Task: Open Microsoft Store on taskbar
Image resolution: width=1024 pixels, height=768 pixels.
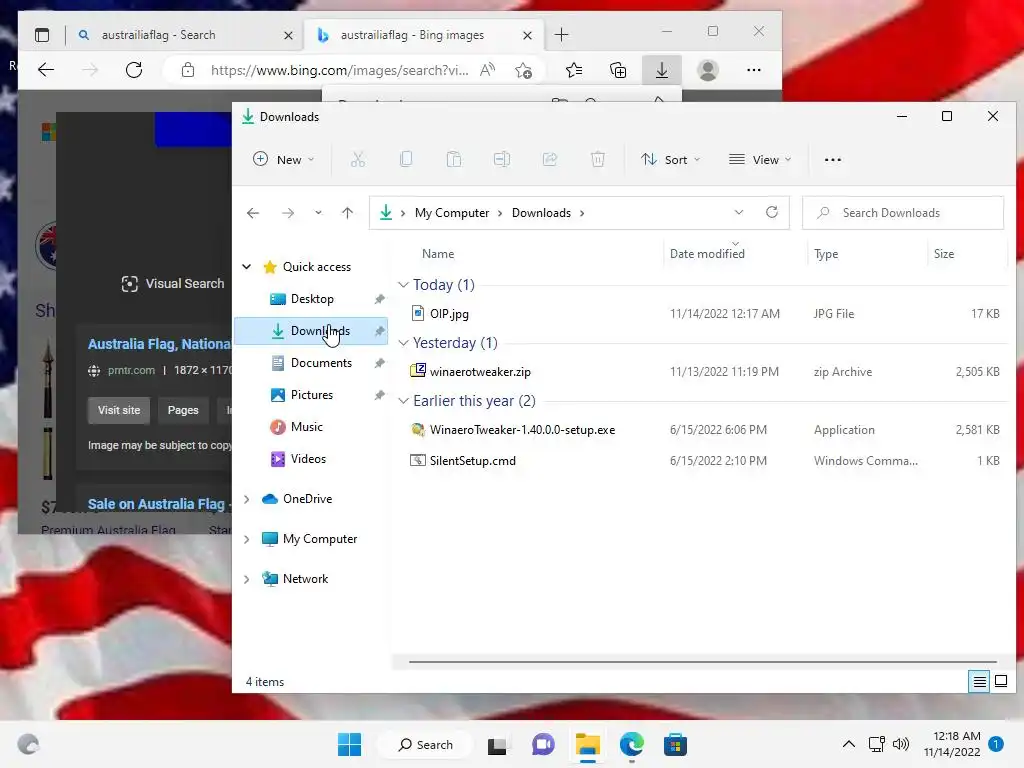Action: pos(675,744)
